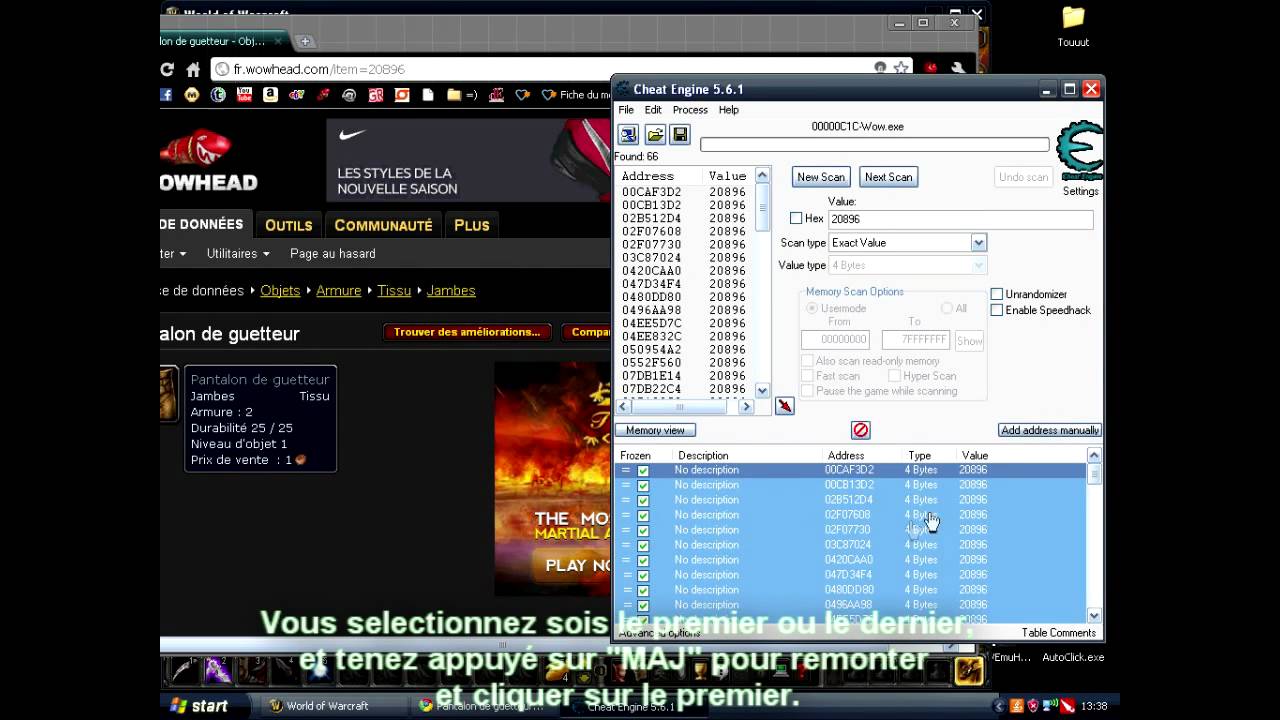Image resolution: width=1280 pixels, height=720 pixels.
Task: Open the blank page bookmark icon
Action: (428, 95)
